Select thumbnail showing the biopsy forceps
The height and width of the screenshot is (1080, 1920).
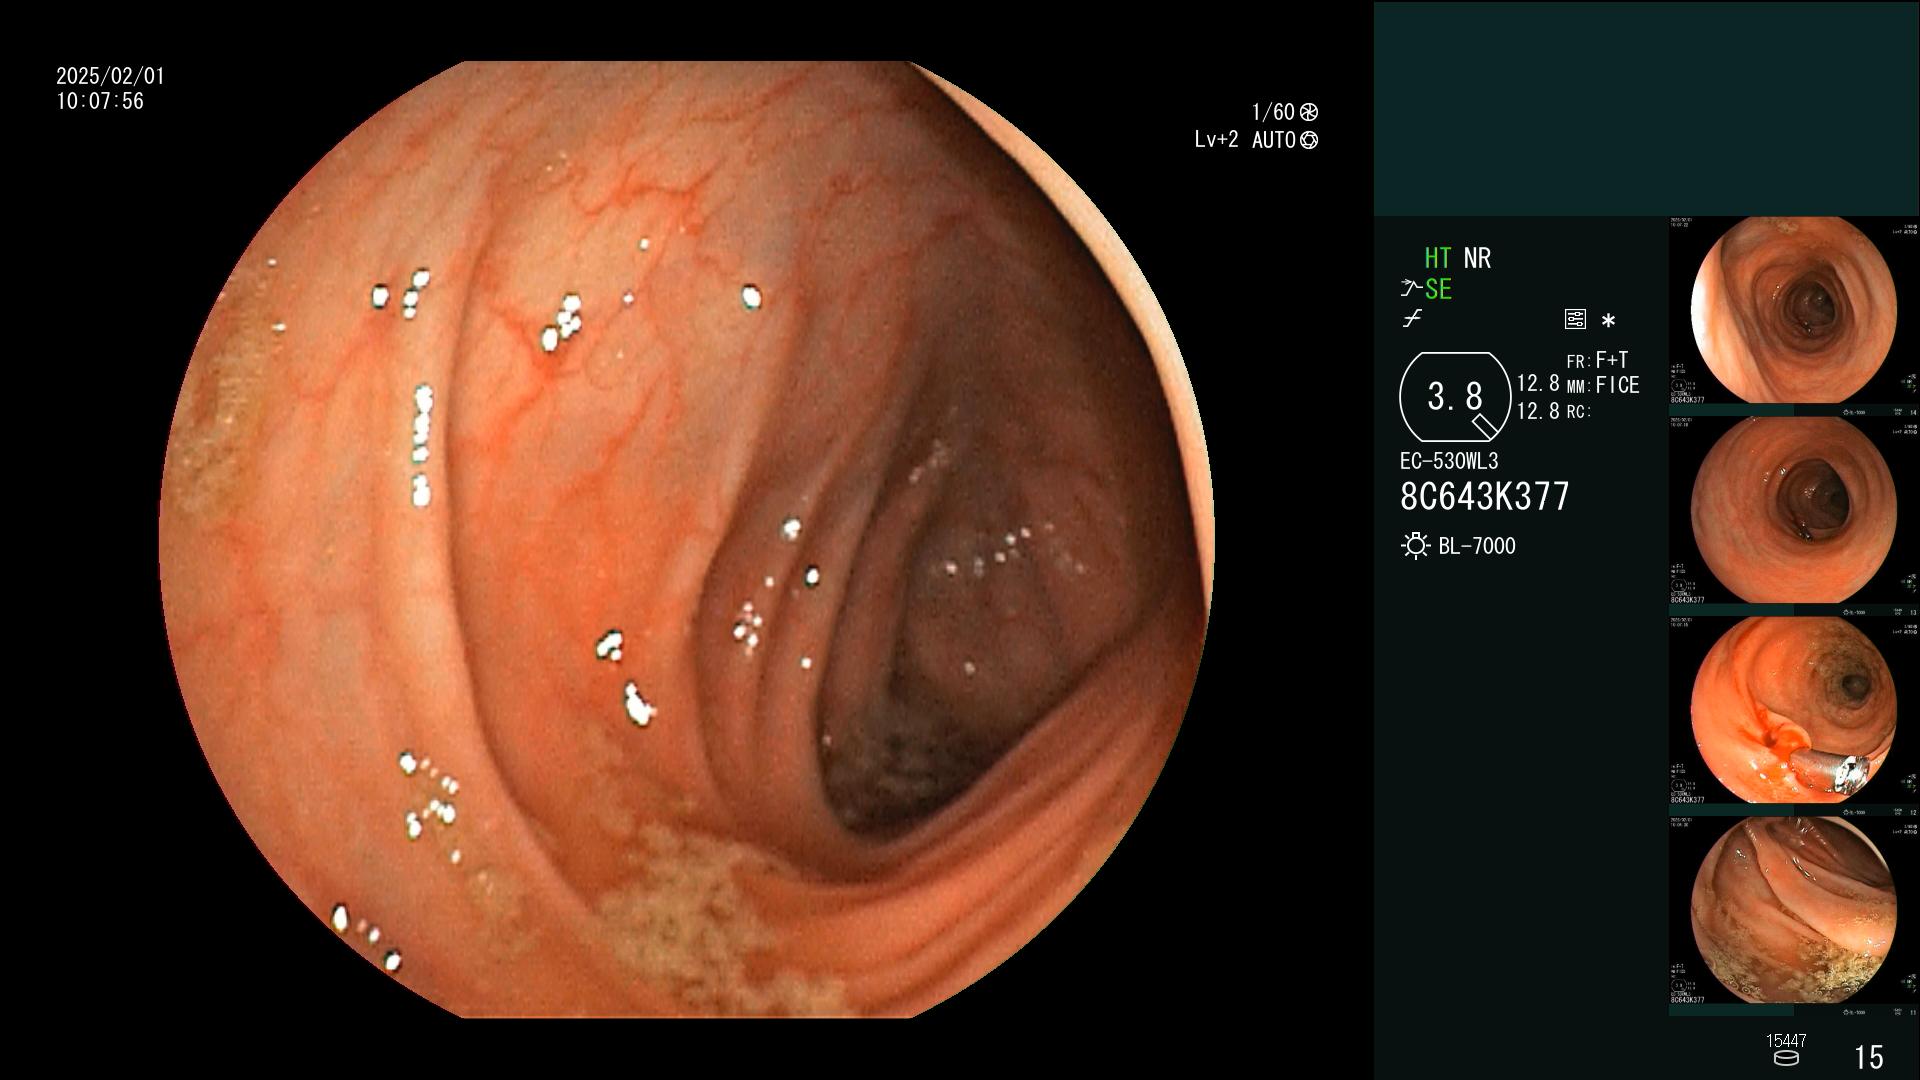[1793, 712]
